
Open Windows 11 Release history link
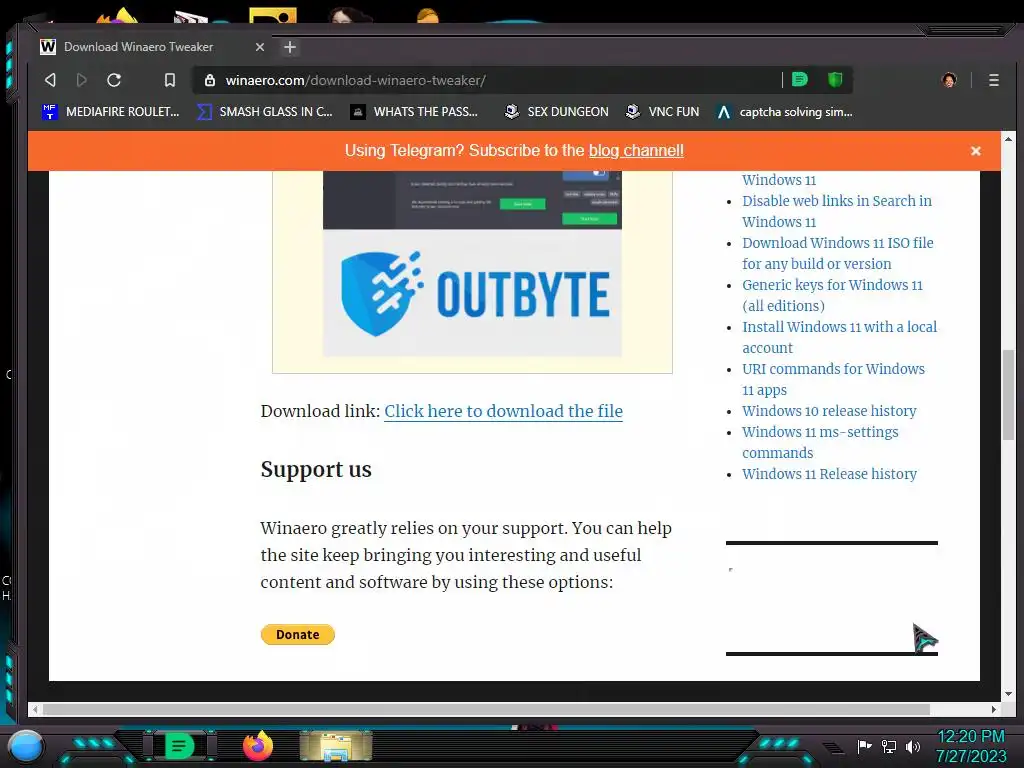coord(829,473)
